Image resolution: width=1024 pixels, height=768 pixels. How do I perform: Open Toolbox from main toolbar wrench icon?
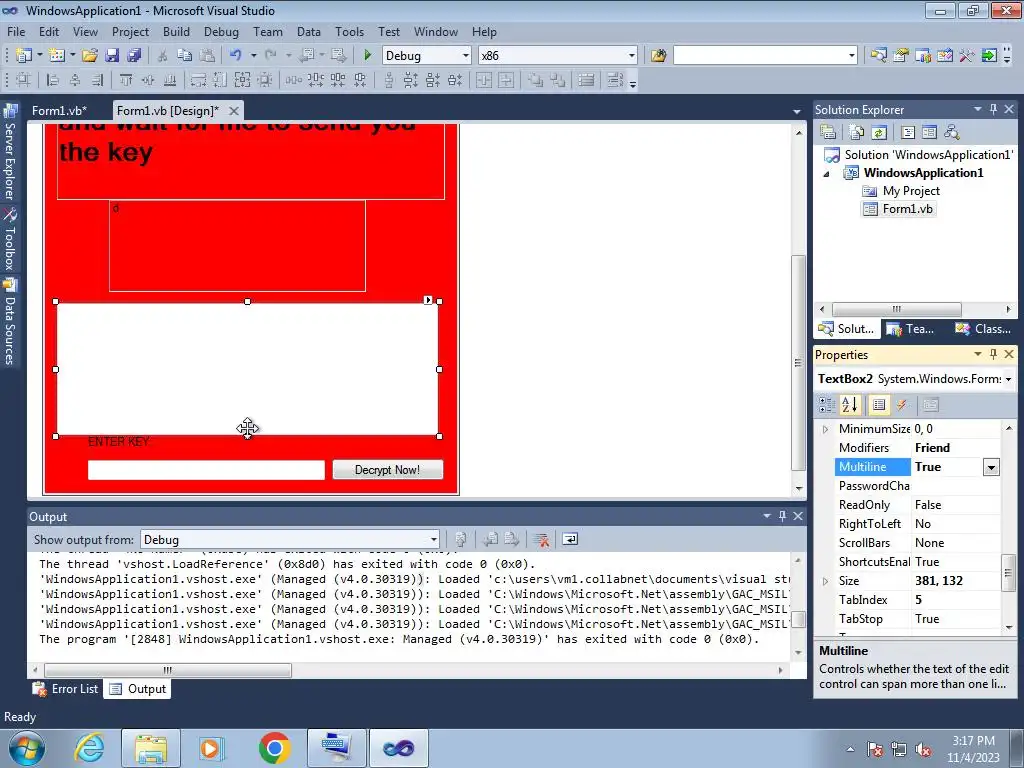pyautogui.click(x=967, y=56)
